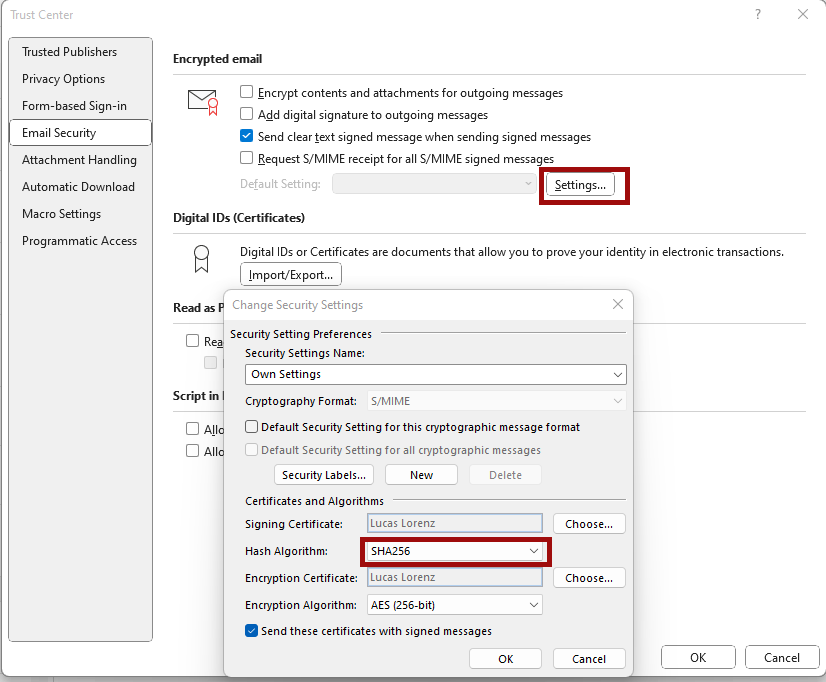Open the Privacy Options category
The image size is (826, 682).
tap(64, 78)
